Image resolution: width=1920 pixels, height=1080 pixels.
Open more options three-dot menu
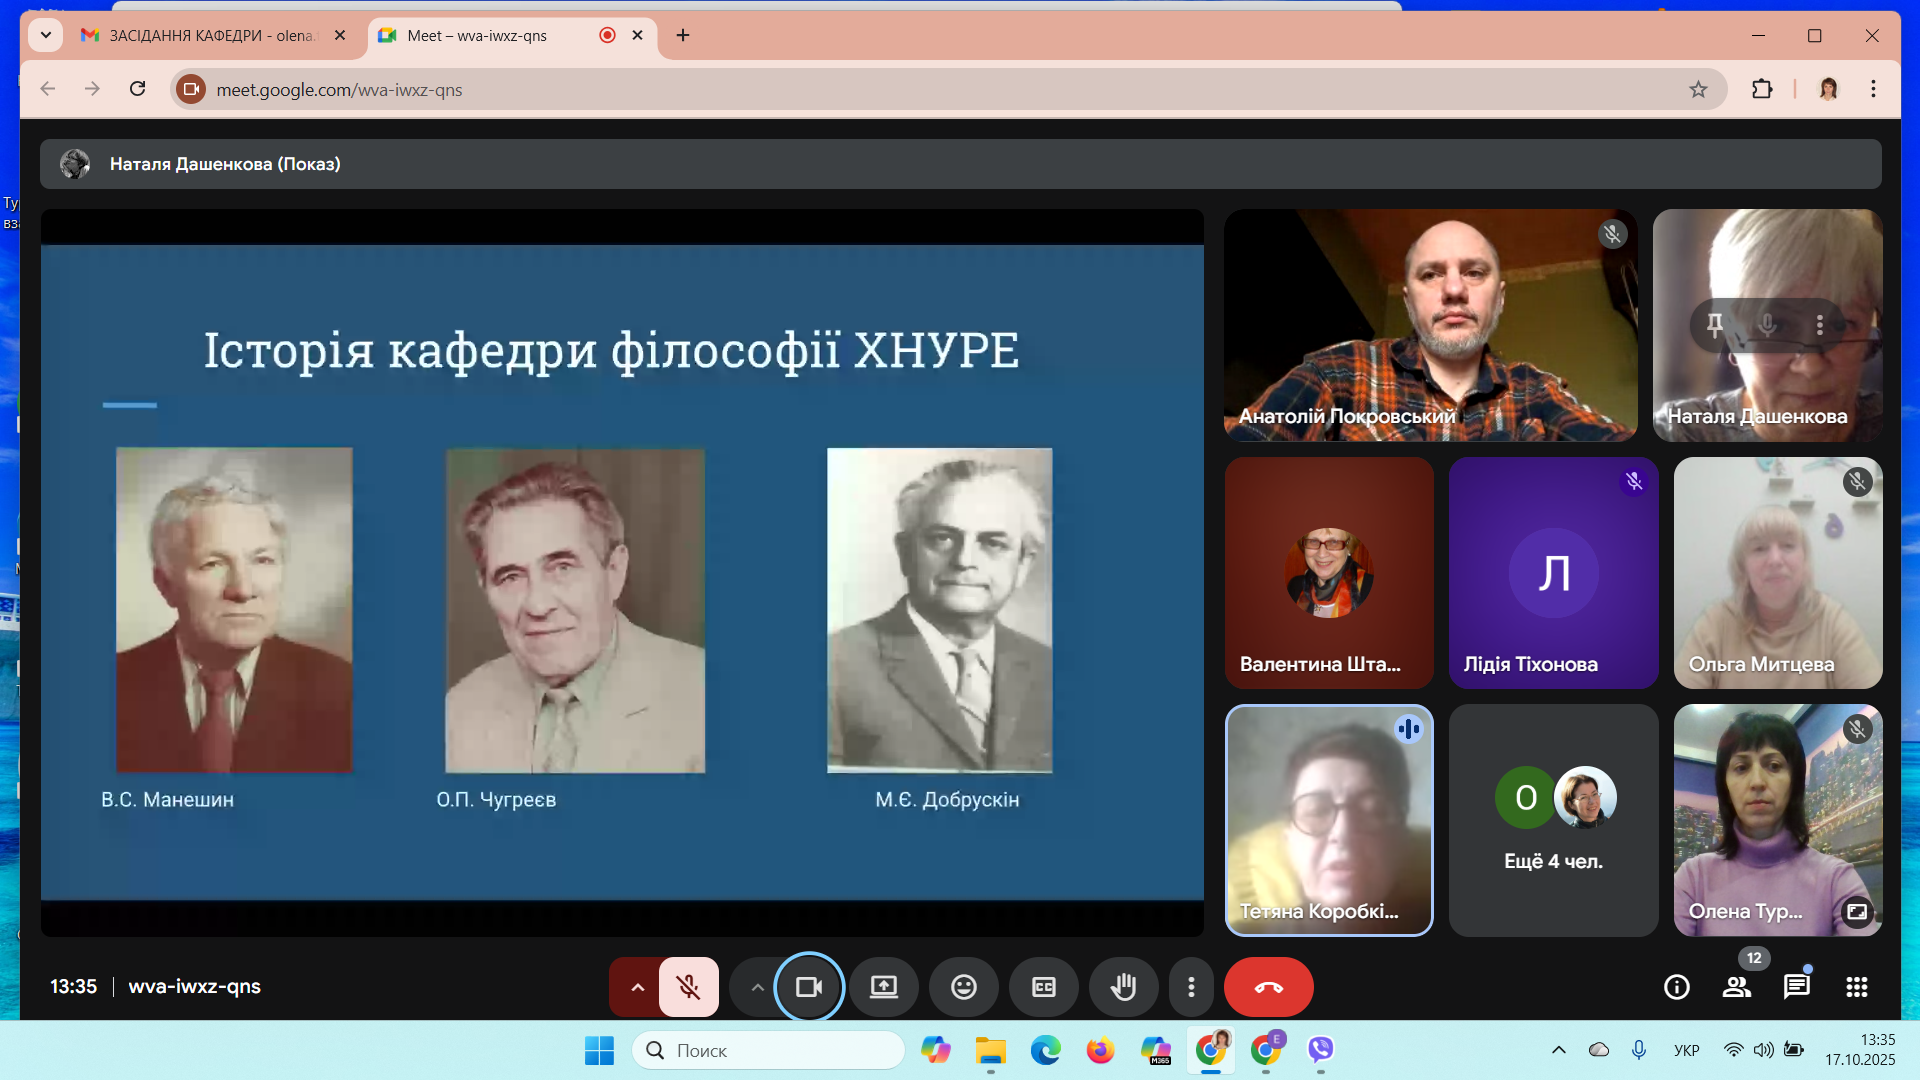1190,987
